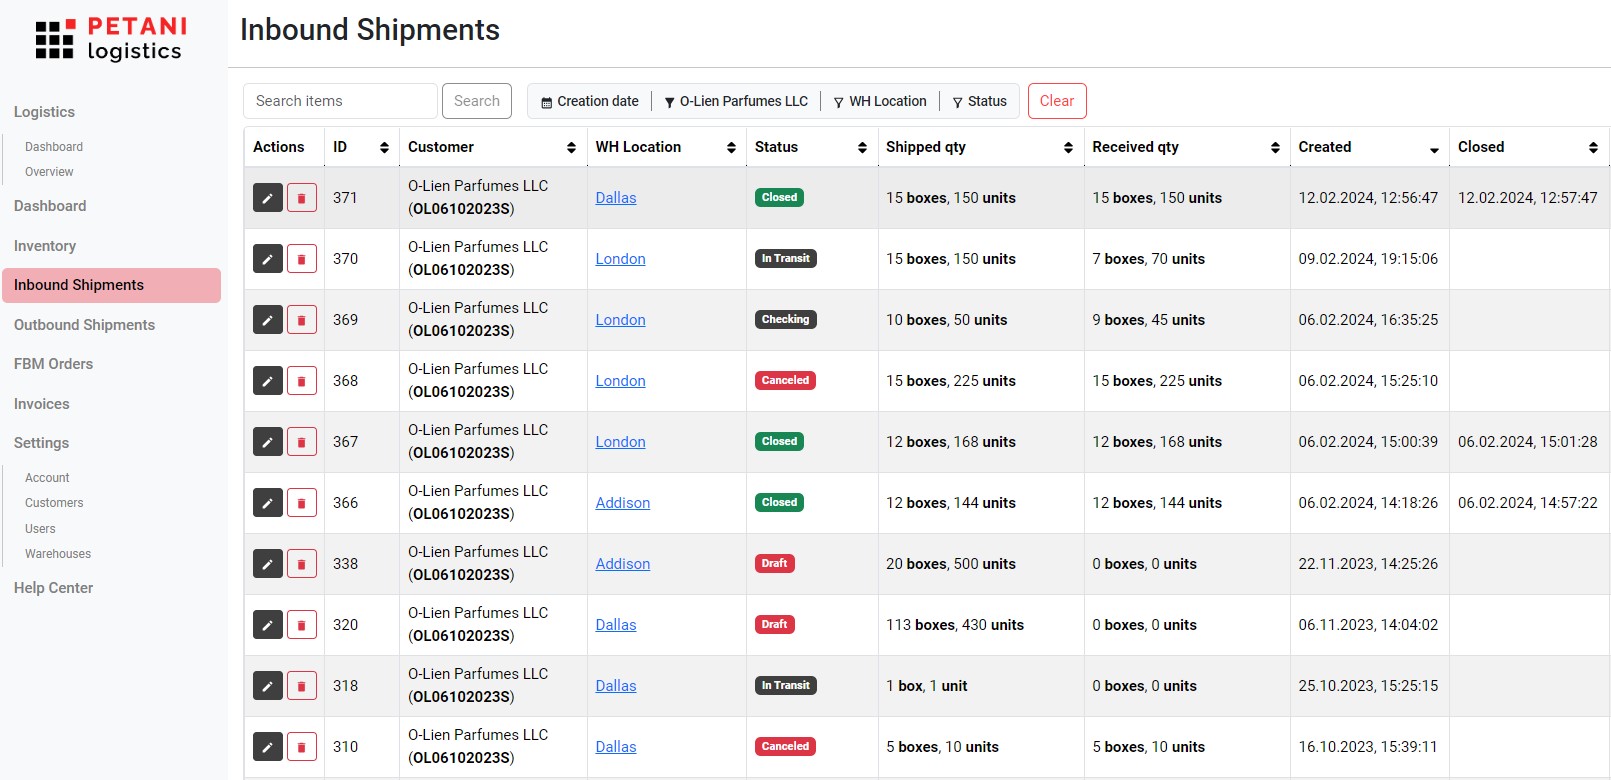Edit shipment 310 with pencil icon
This screenshot has height=780, width=1611.
(x=267, y=747)
